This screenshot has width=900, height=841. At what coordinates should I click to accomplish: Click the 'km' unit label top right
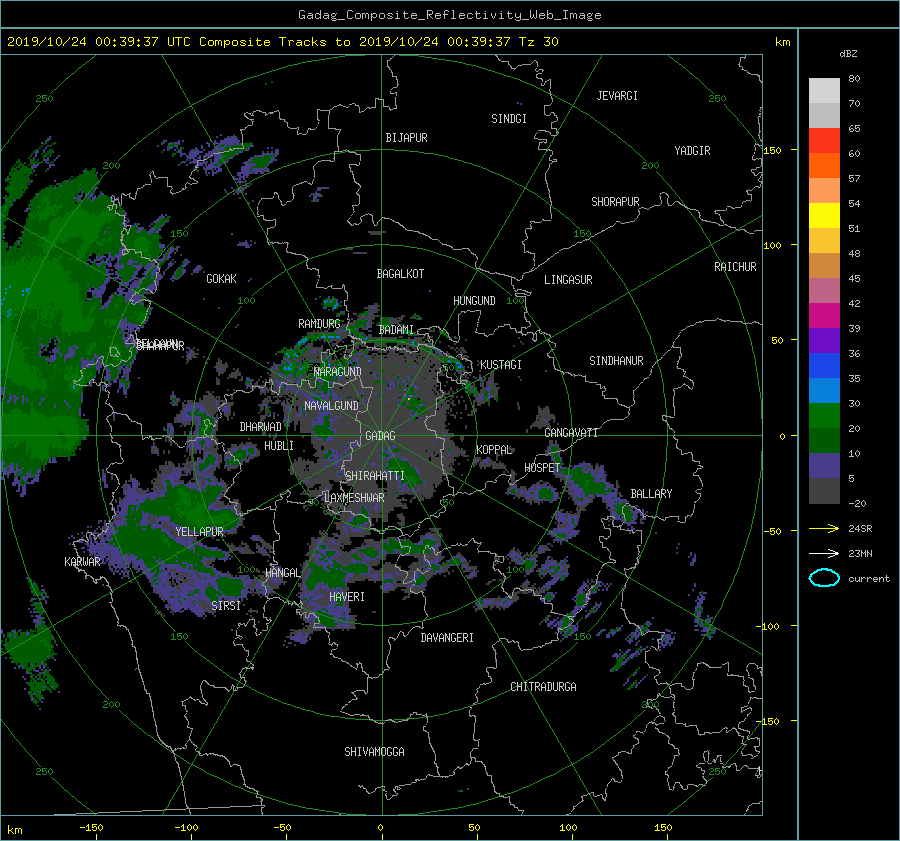[782, 42]
